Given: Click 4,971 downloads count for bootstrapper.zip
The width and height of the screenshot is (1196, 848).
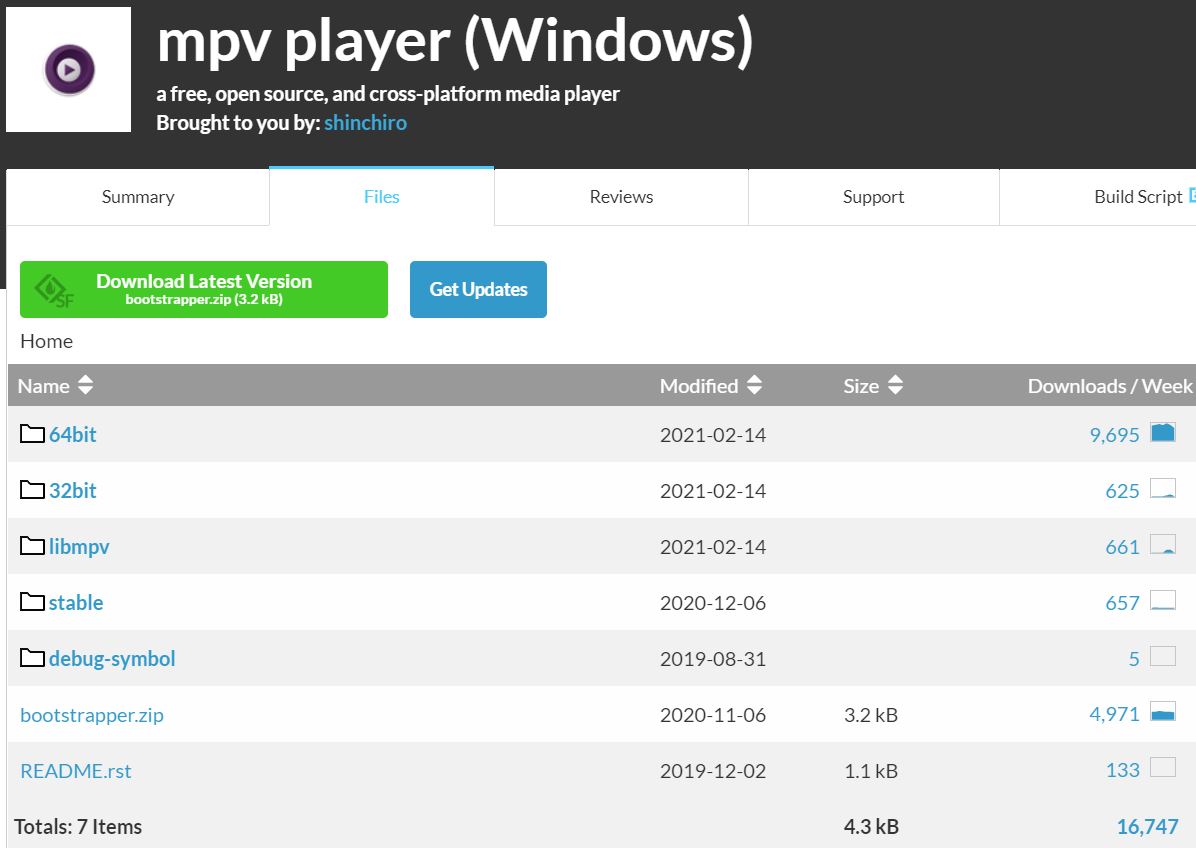Looking at the screenshot, I should point(1114,715).
